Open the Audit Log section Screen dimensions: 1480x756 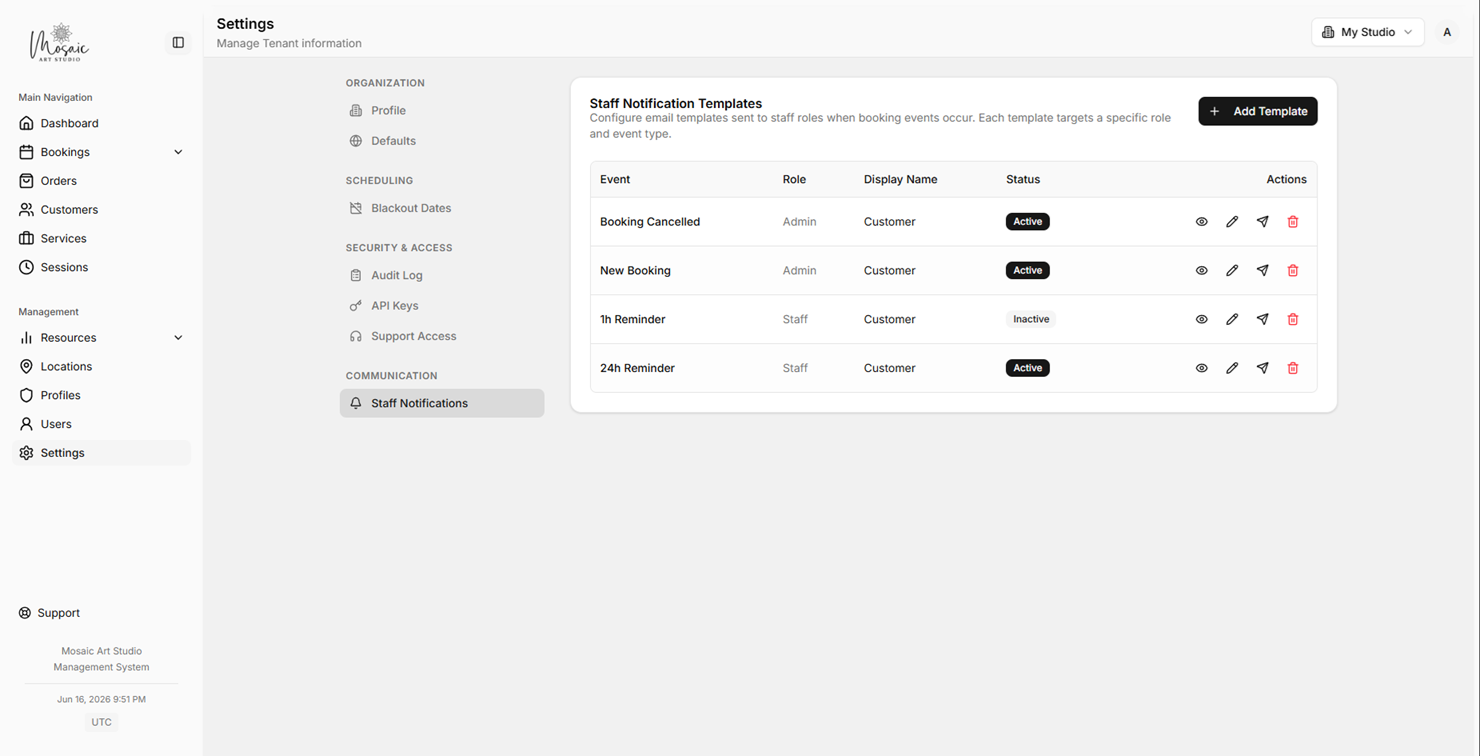(x=442, y=276)
